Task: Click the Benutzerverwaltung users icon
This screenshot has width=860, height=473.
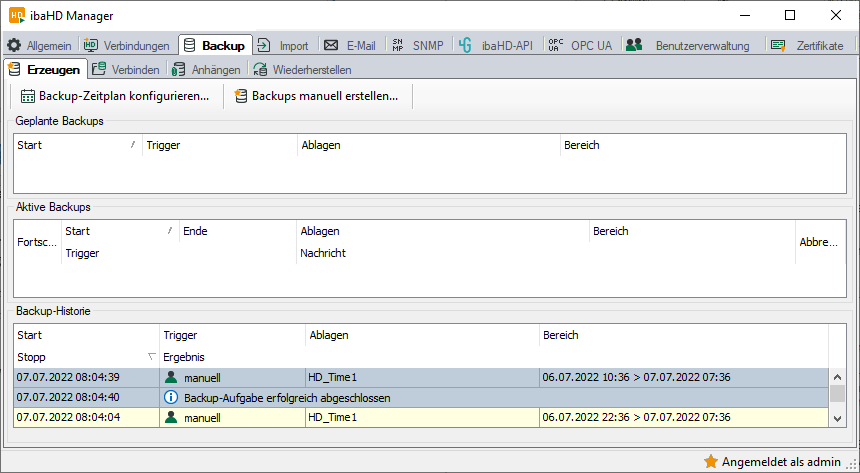Action: [634, 45]
